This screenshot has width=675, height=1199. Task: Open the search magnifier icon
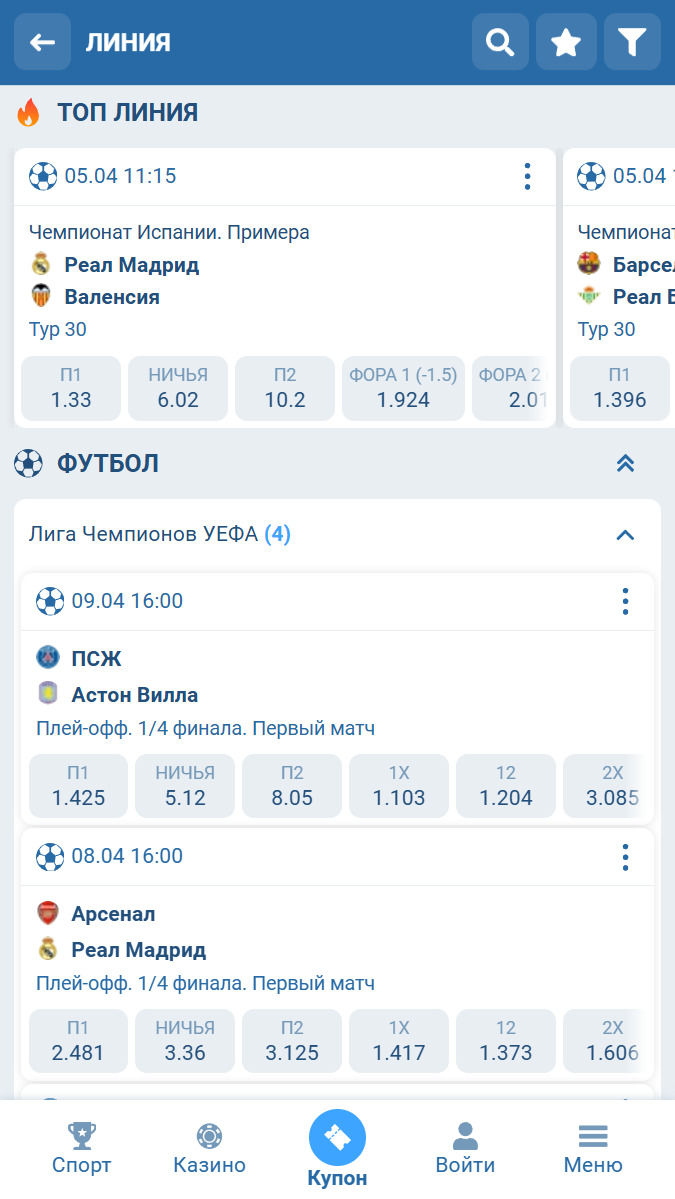[x=500, y=42]
